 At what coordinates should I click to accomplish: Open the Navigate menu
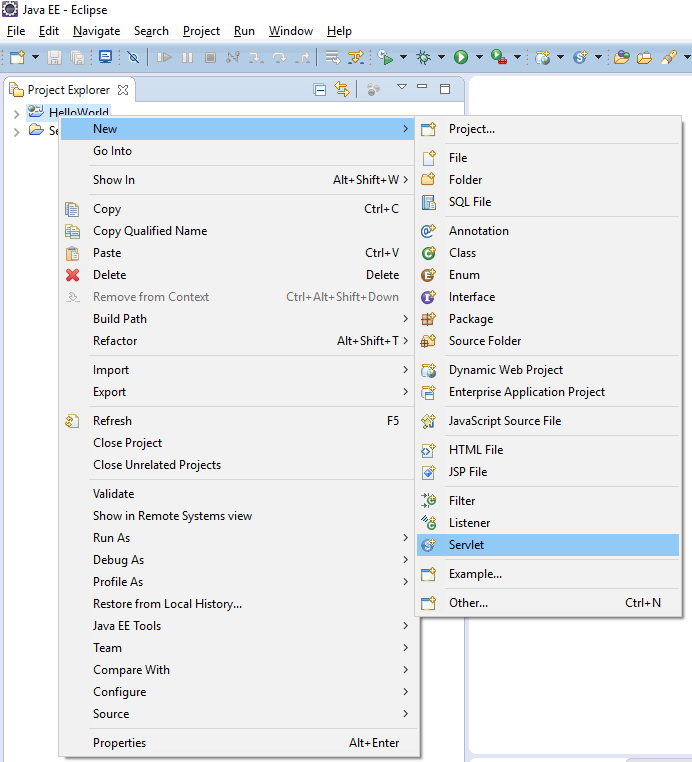(97, 31)
